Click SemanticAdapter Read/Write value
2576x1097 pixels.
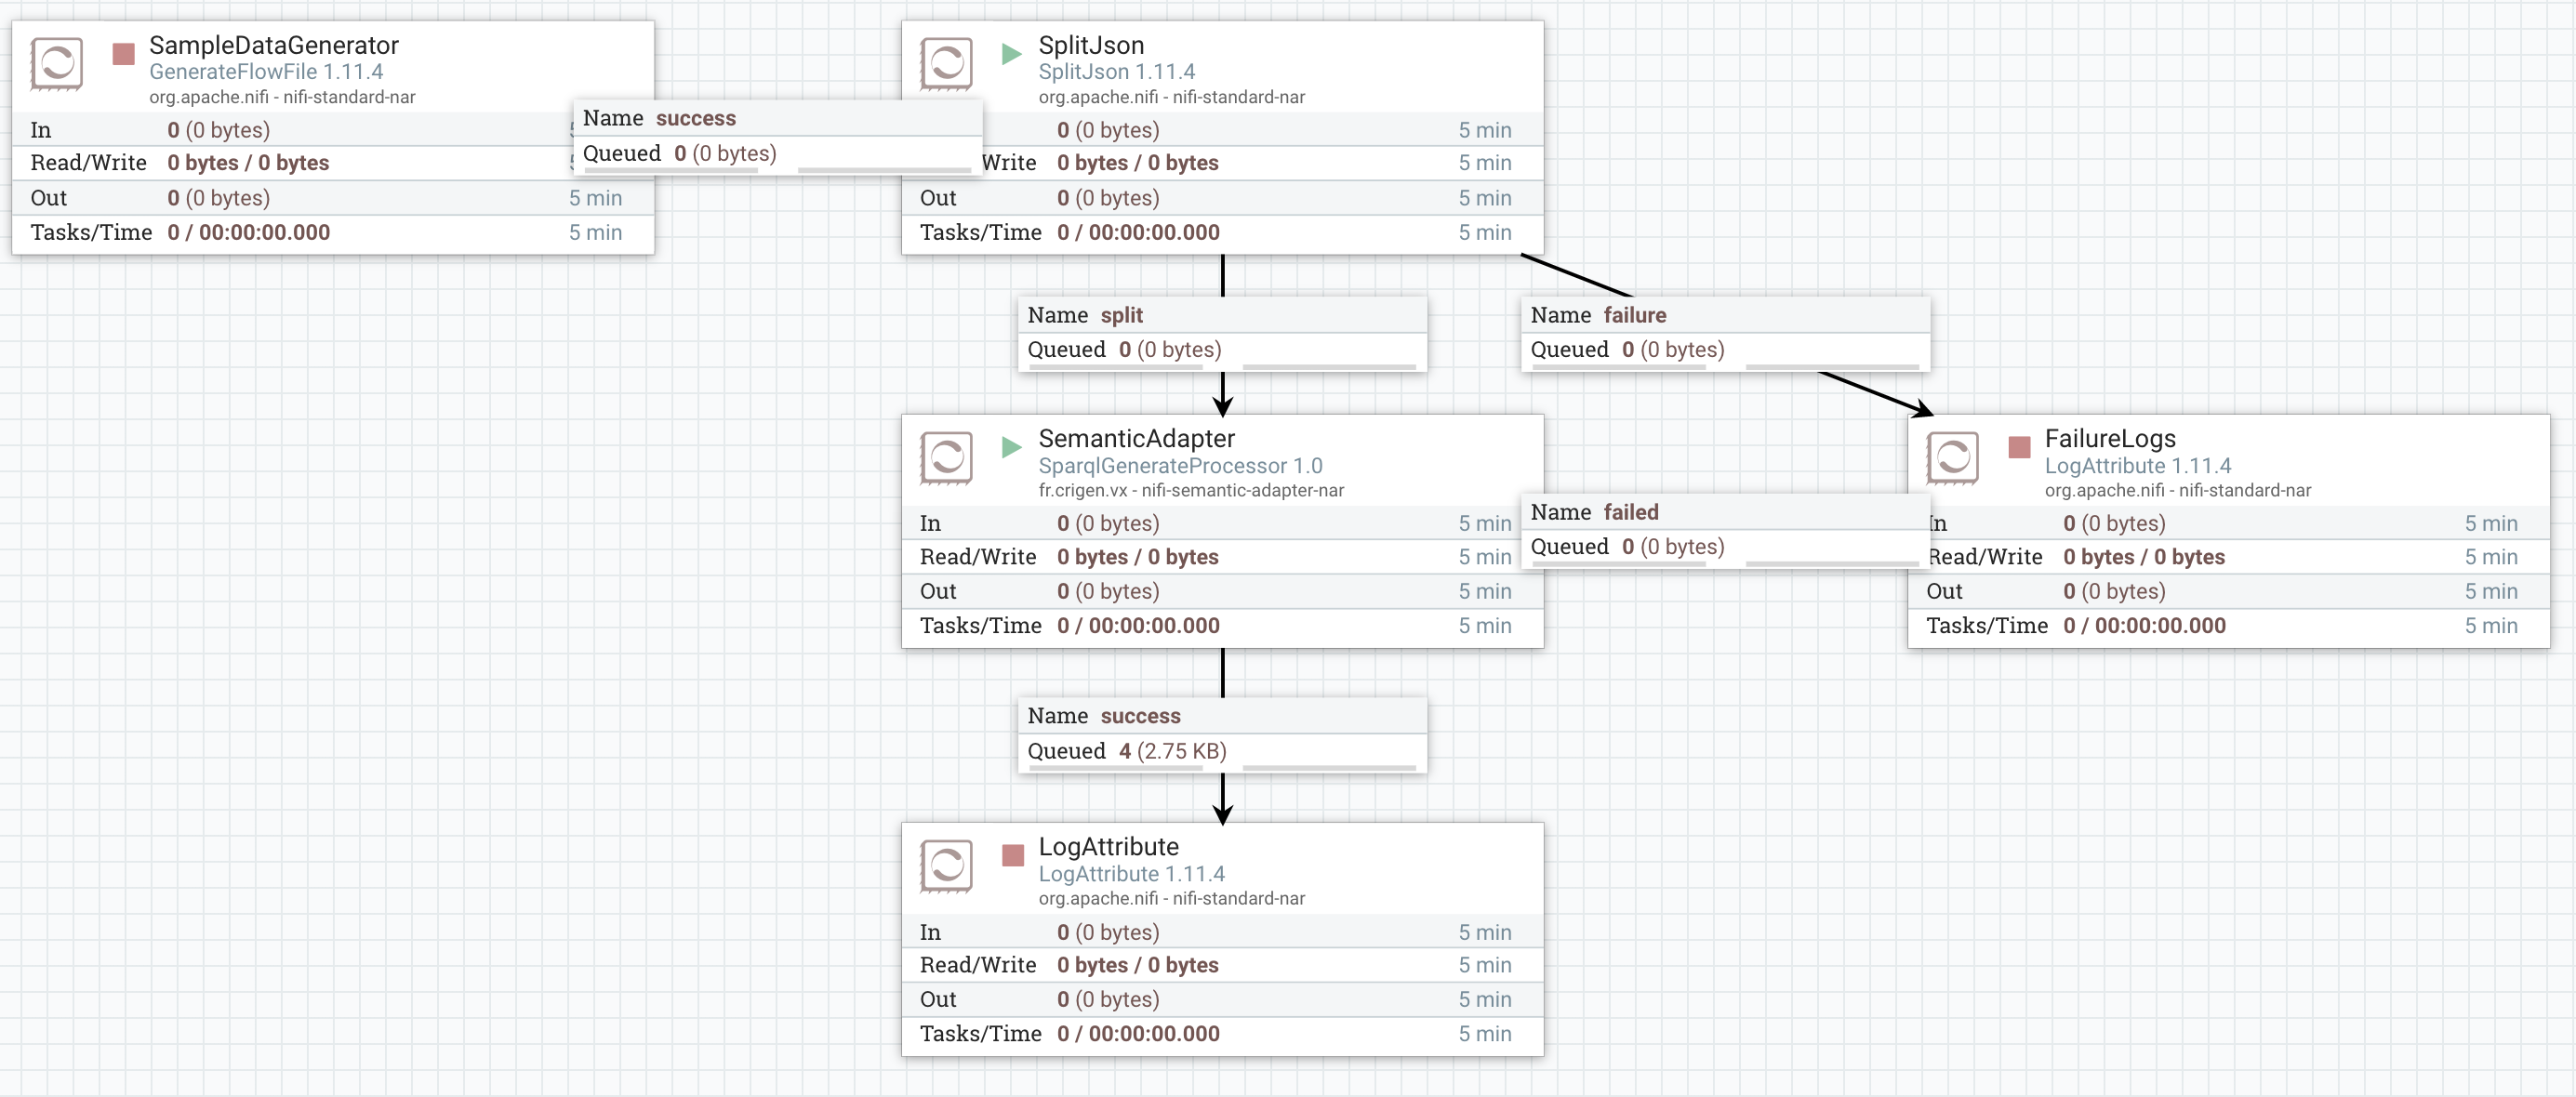(1138, 558)
